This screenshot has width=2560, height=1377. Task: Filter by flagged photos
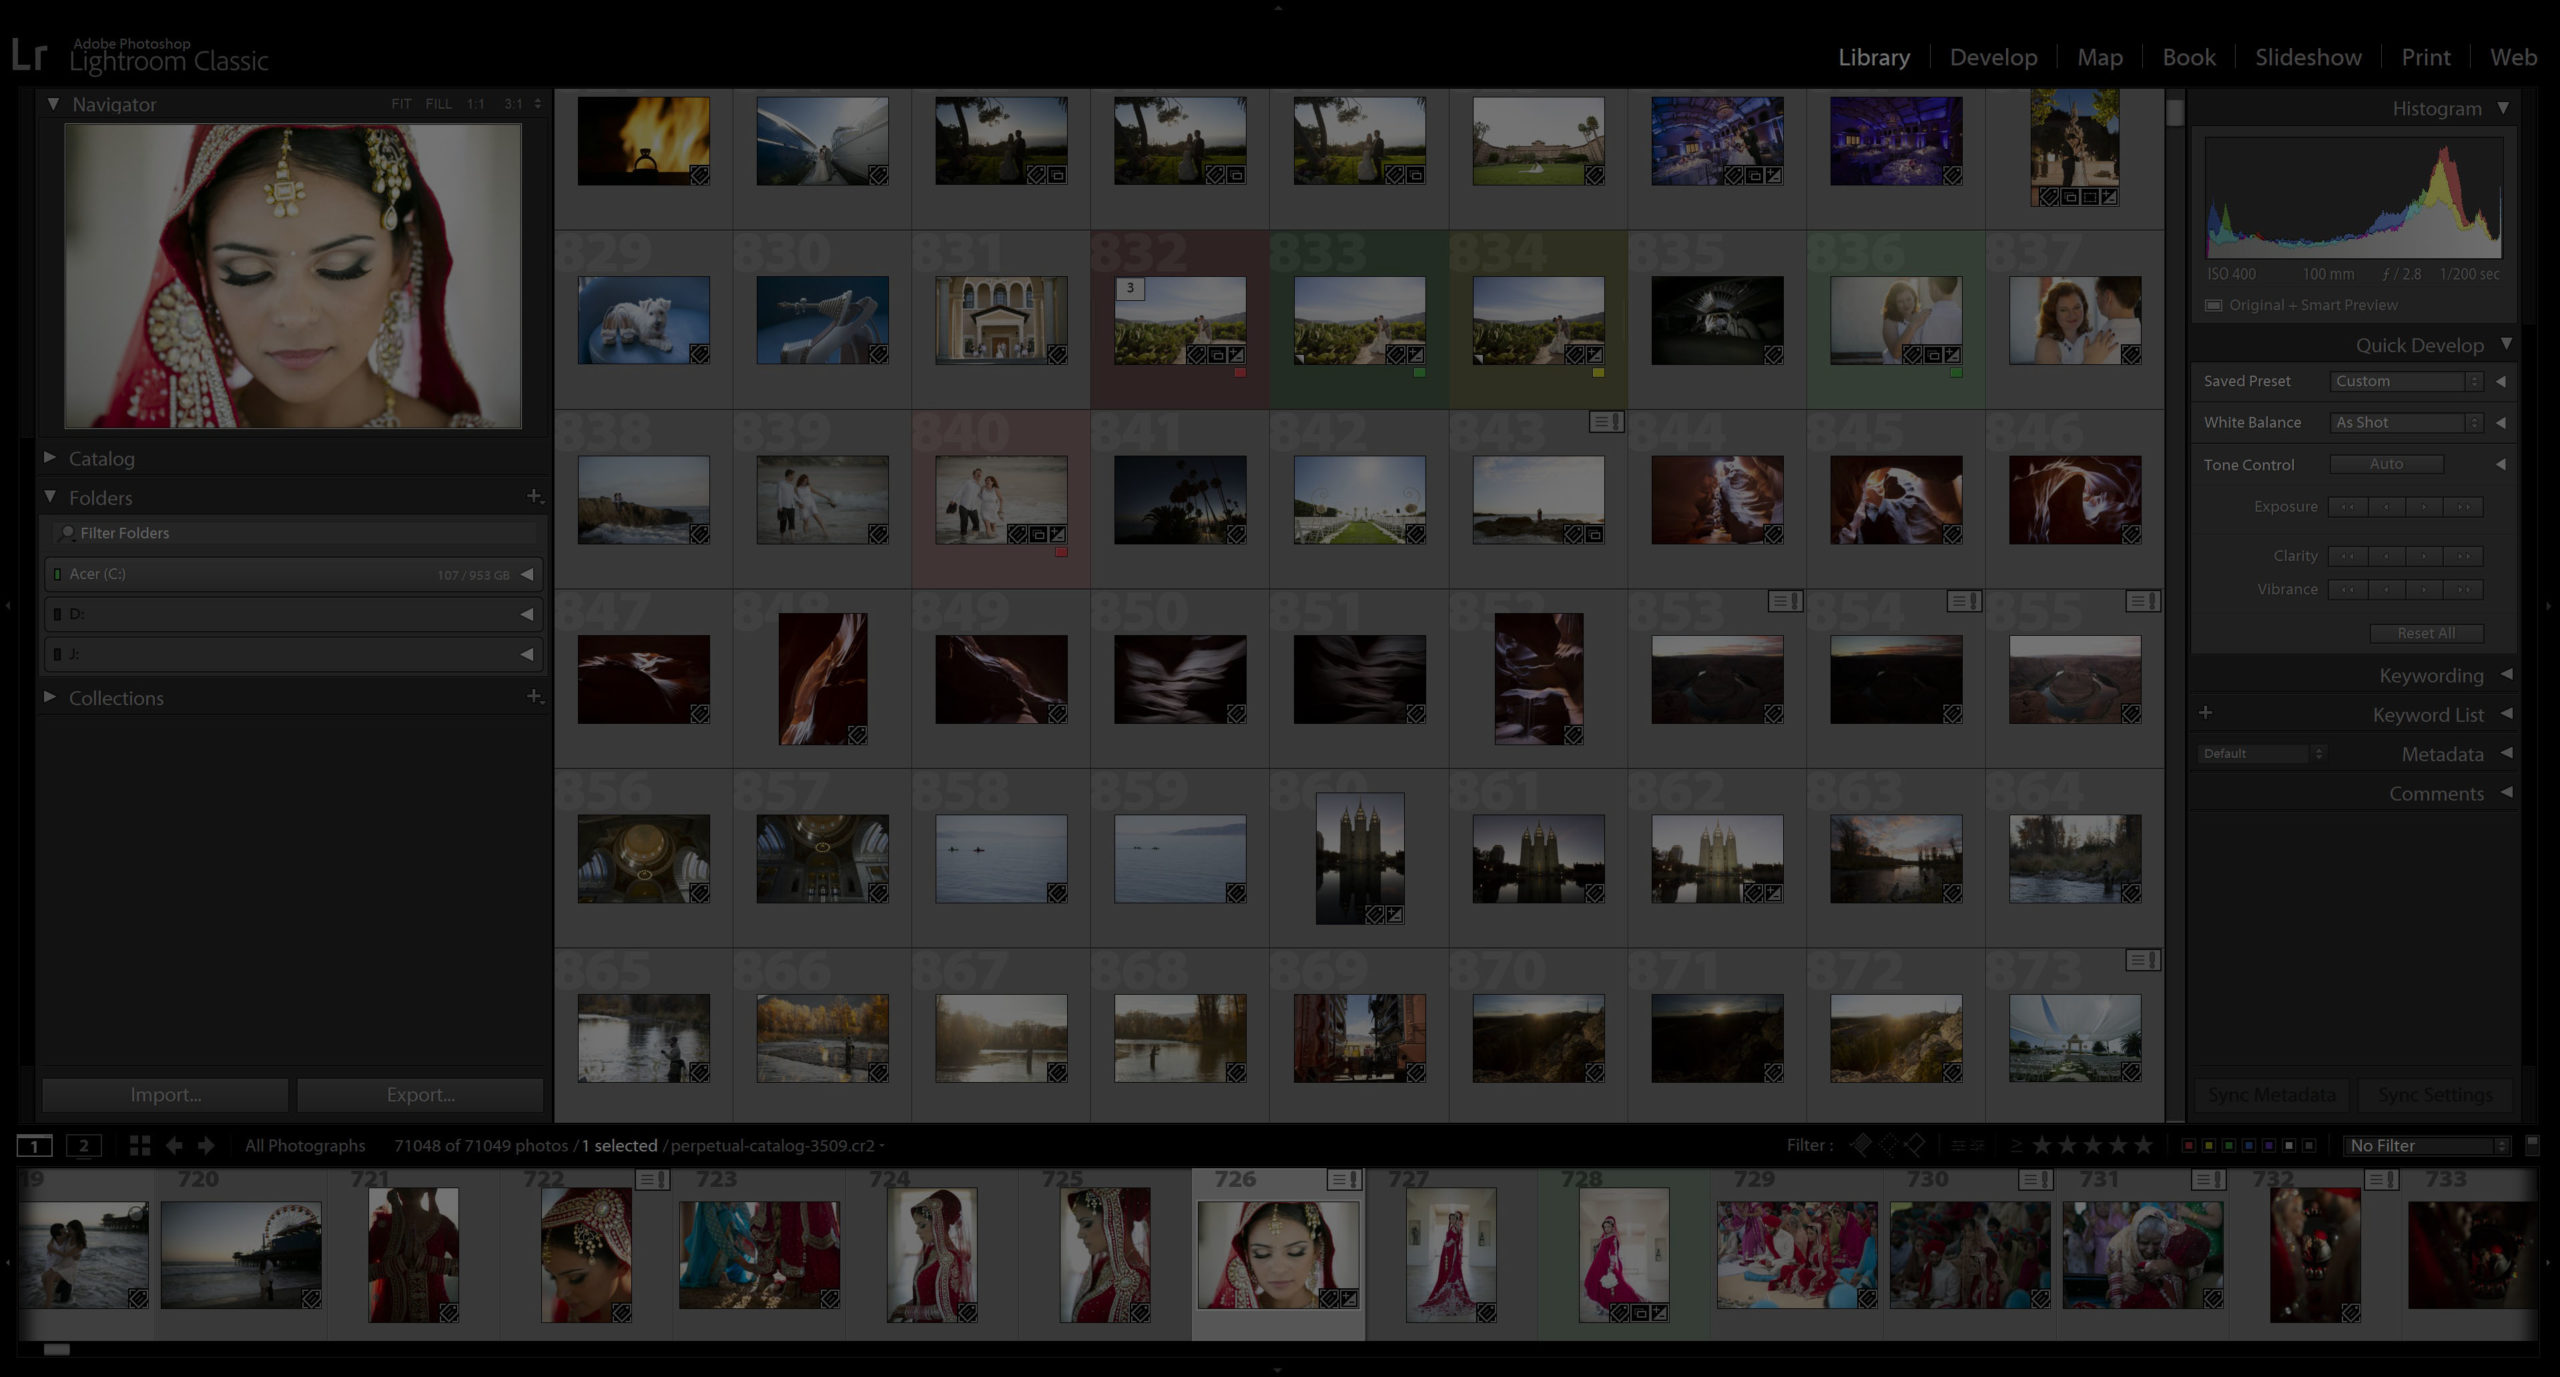coord(1861,1145)
